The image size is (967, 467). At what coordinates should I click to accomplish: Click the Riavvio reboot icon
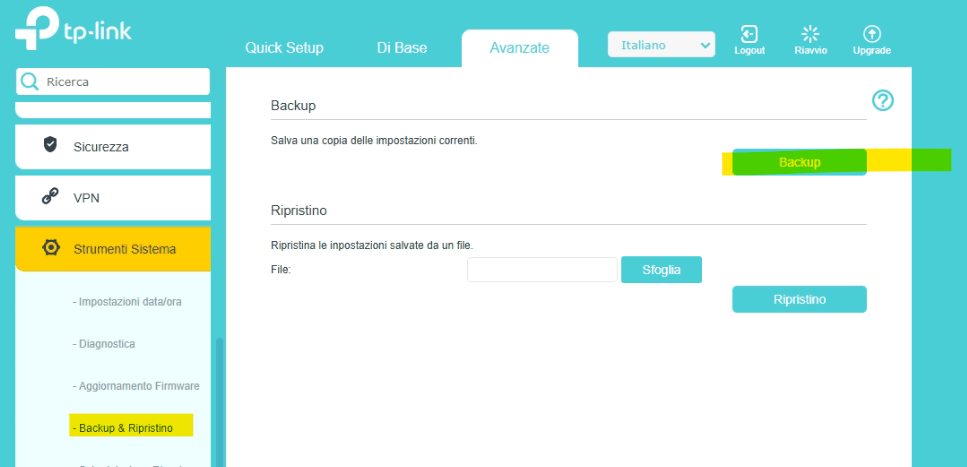click(810, 34)
